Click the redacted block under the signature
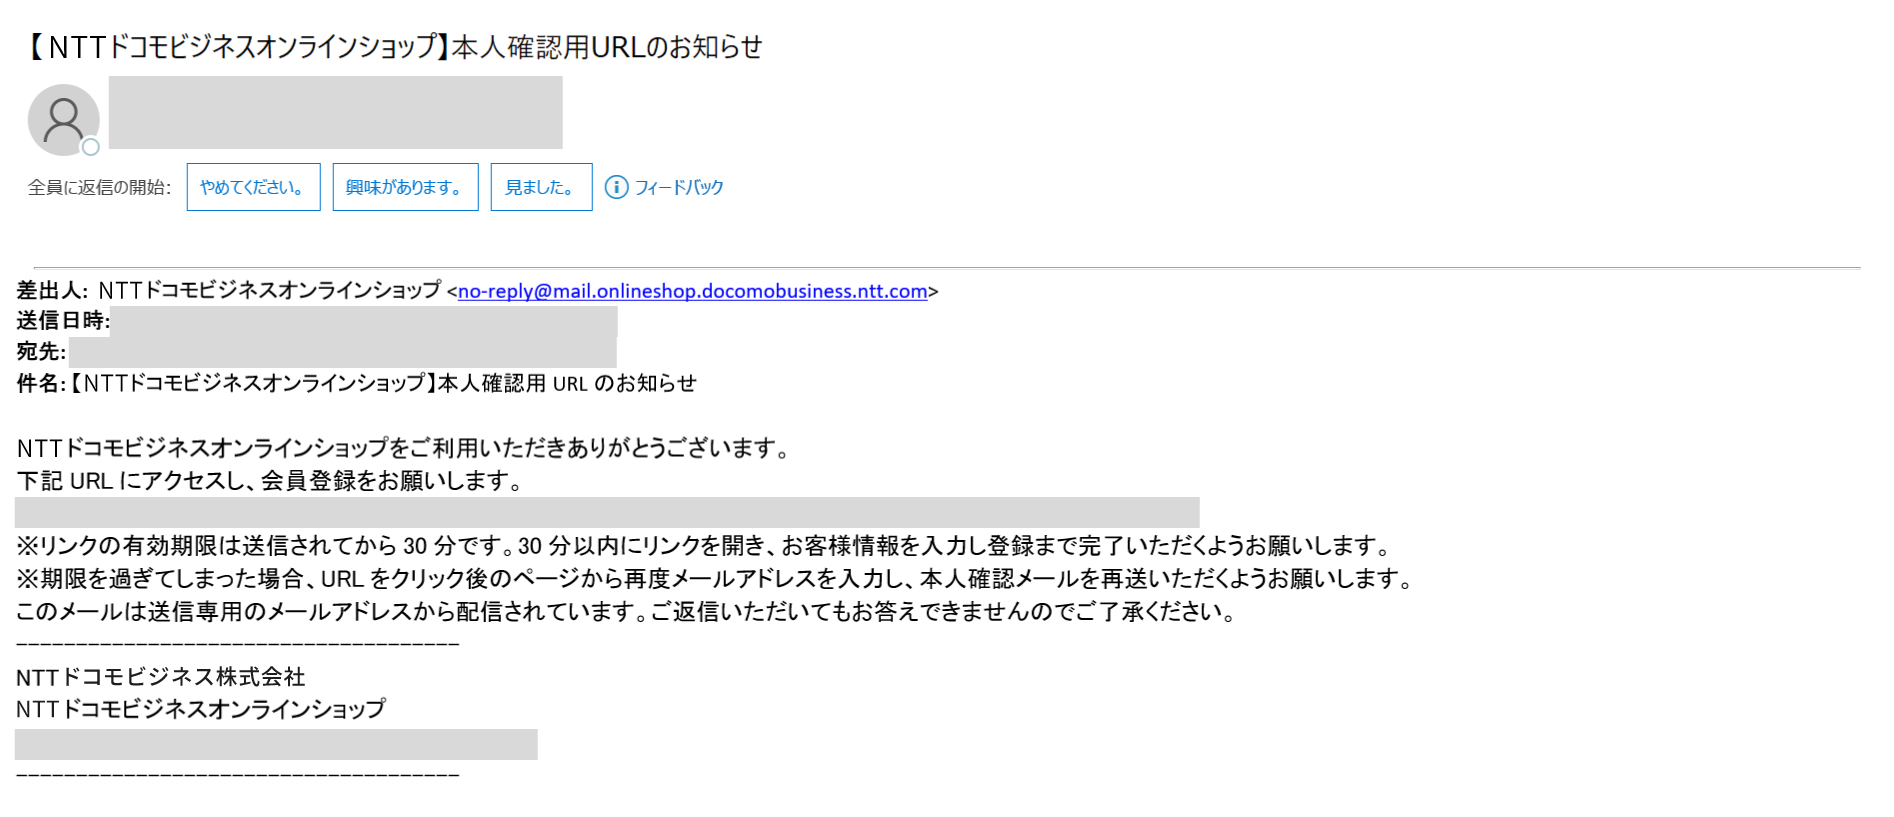The height and width of the screenshot is (817, 1894). pos(276,744)
